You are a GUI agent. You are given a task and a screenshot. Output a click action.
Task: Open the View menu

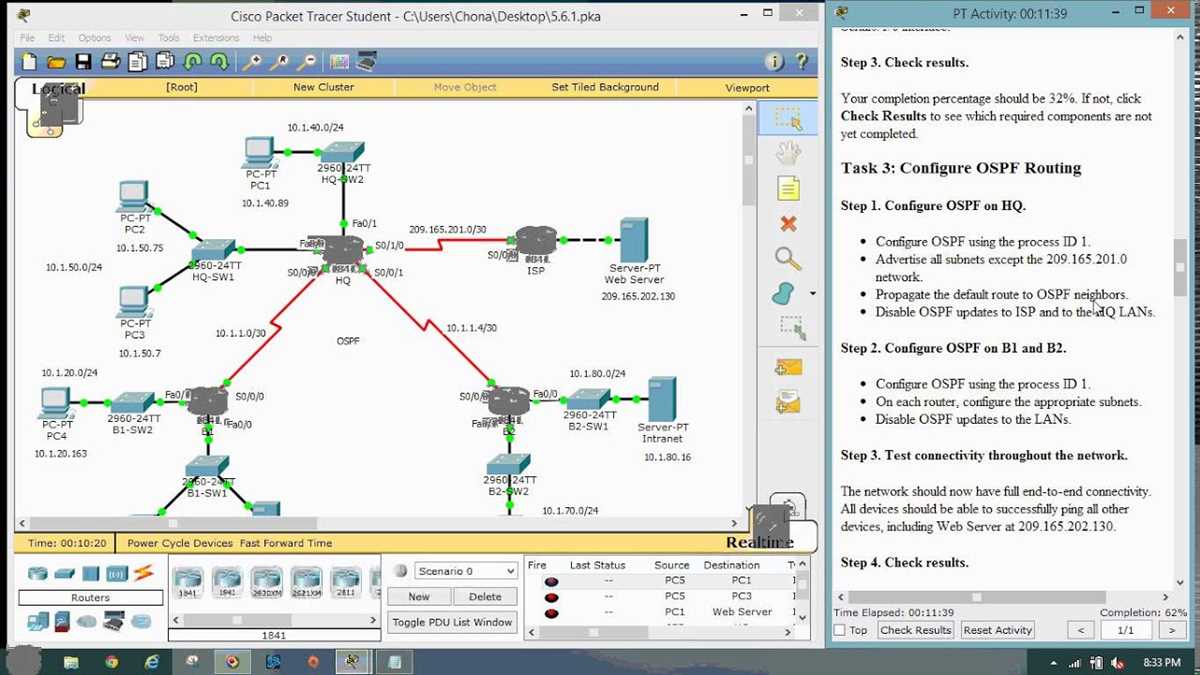[x=134, y=38]
